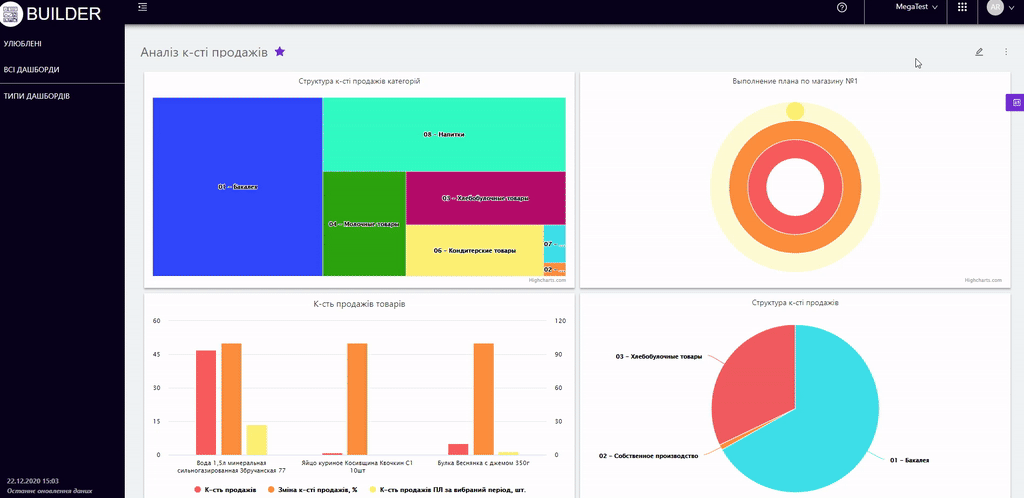Click the AK user avatar
The width and height of the screenshot is (1024, 500).
[x=994, y=7]
